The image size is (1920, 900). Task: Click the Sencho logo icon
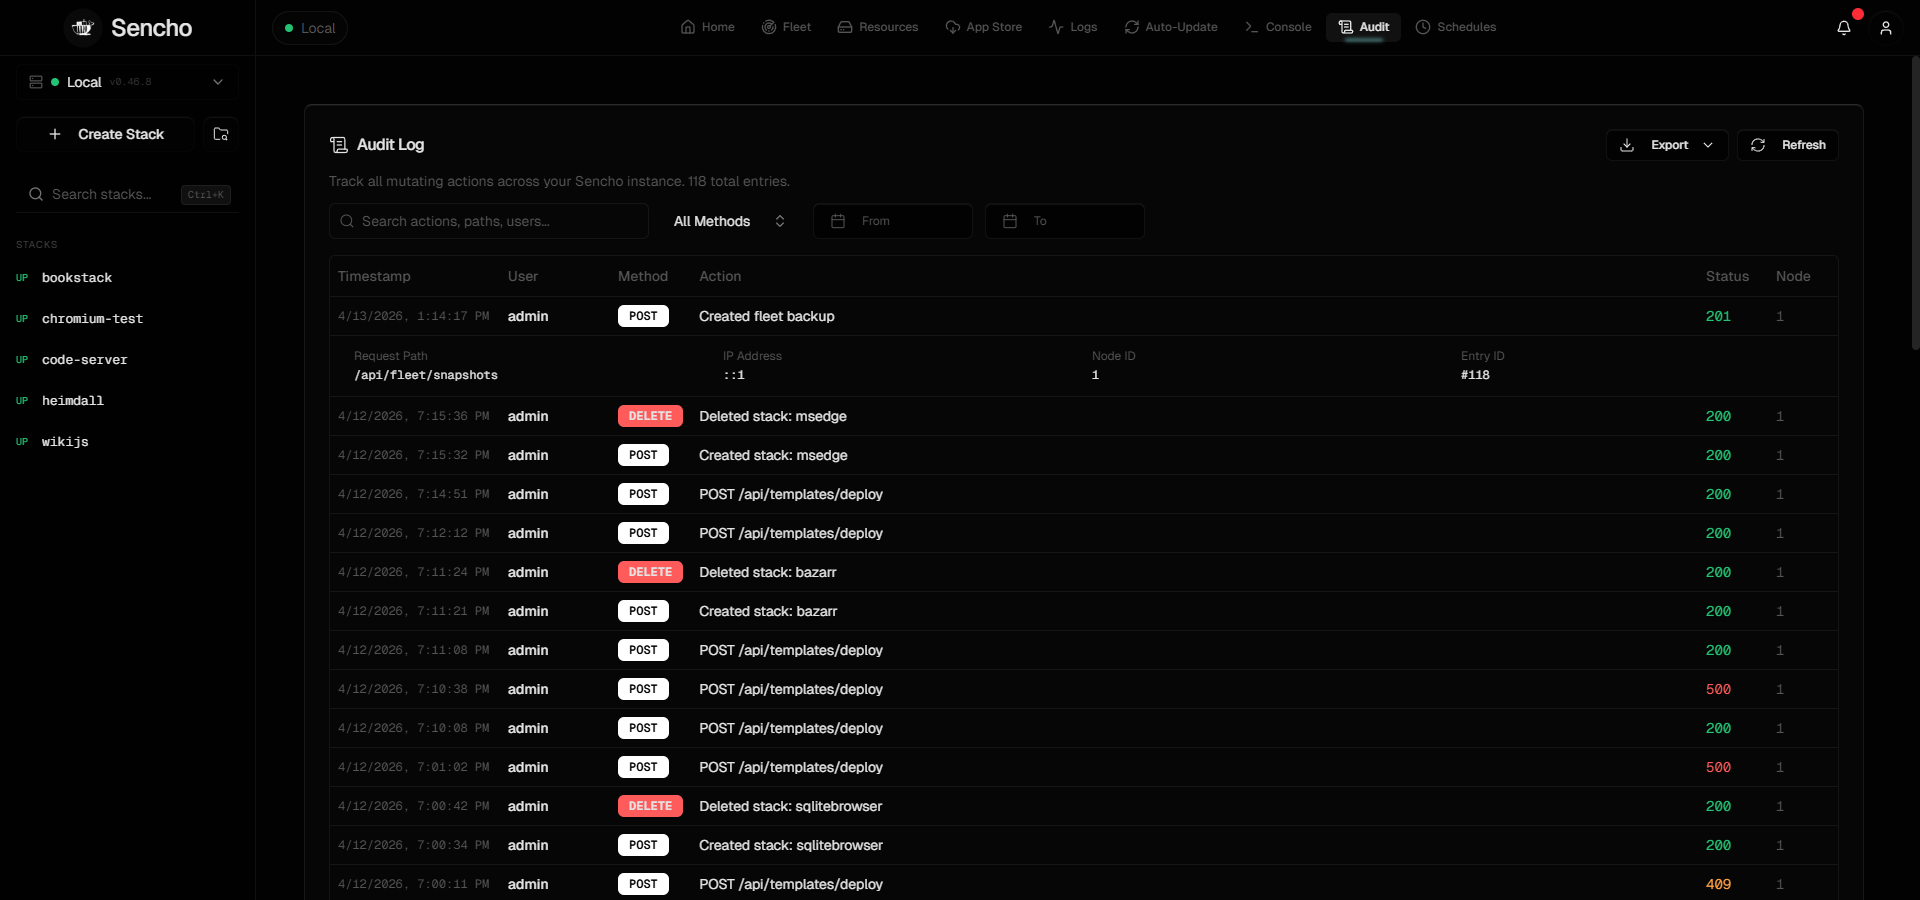(x=83, y=28)
